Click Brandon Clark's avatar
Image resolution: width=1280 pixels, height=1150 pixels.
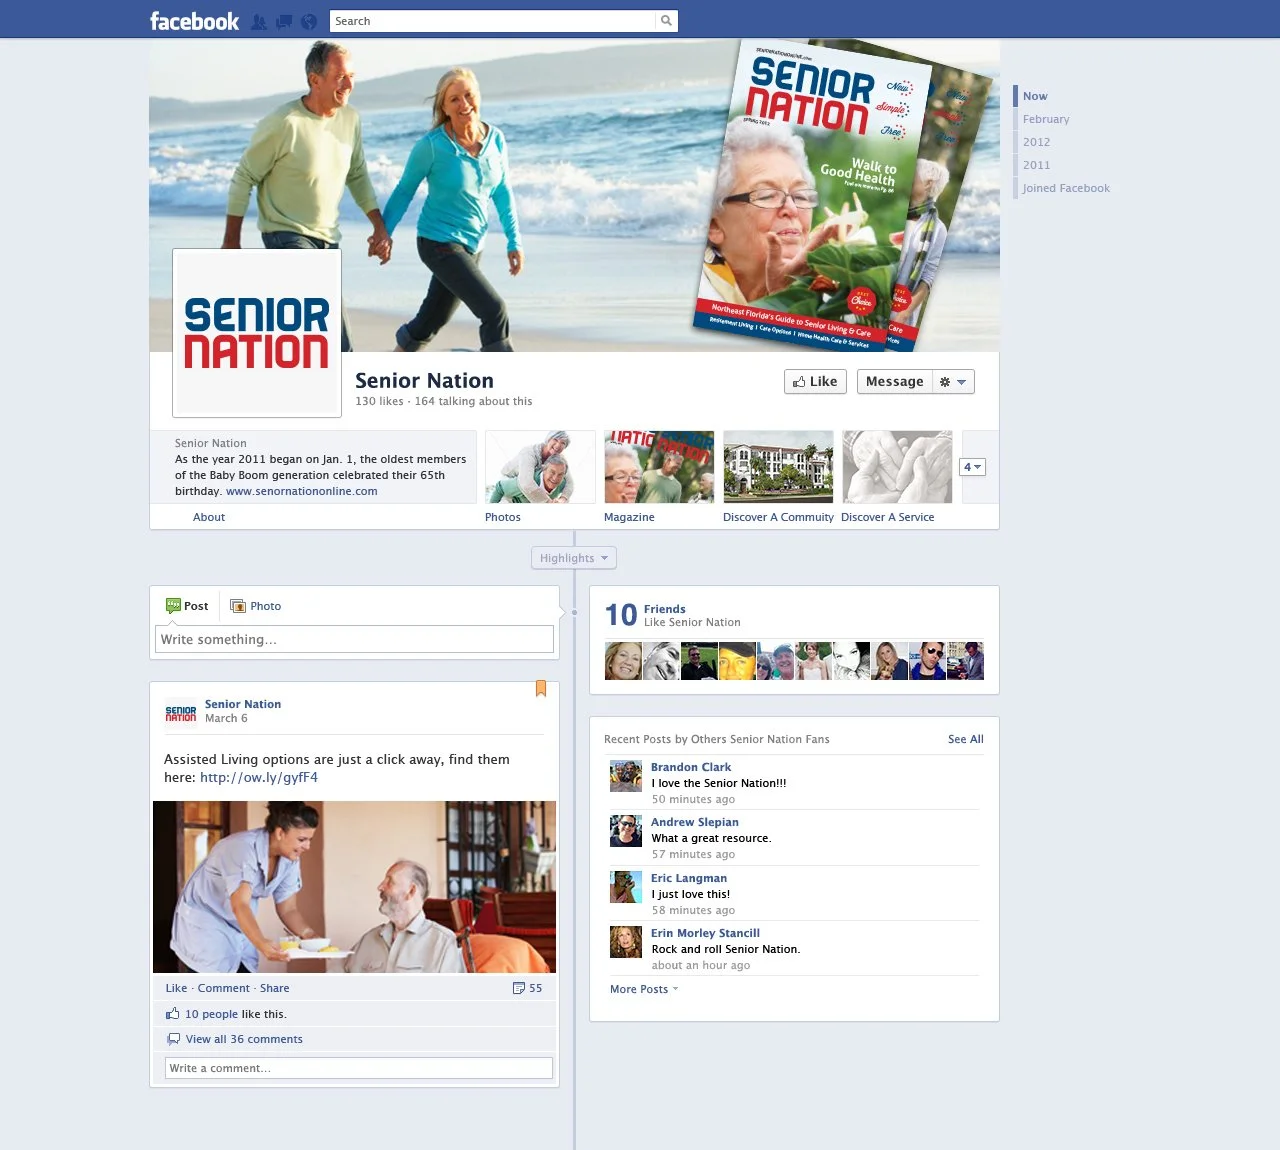click(x=626, y=776)
